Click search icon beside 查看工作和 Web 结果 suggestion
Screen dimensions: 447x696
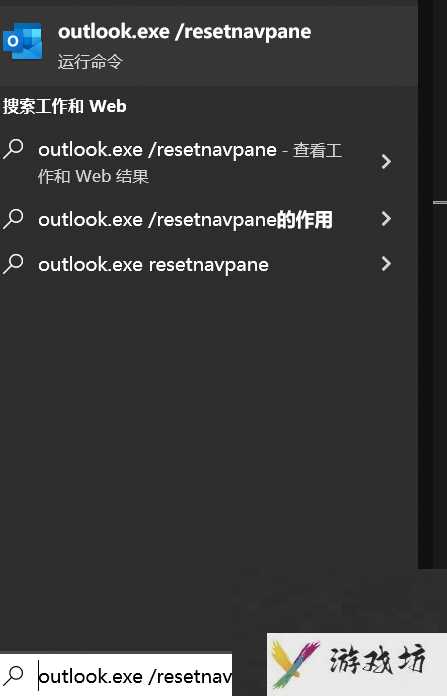tap(13, 149)
